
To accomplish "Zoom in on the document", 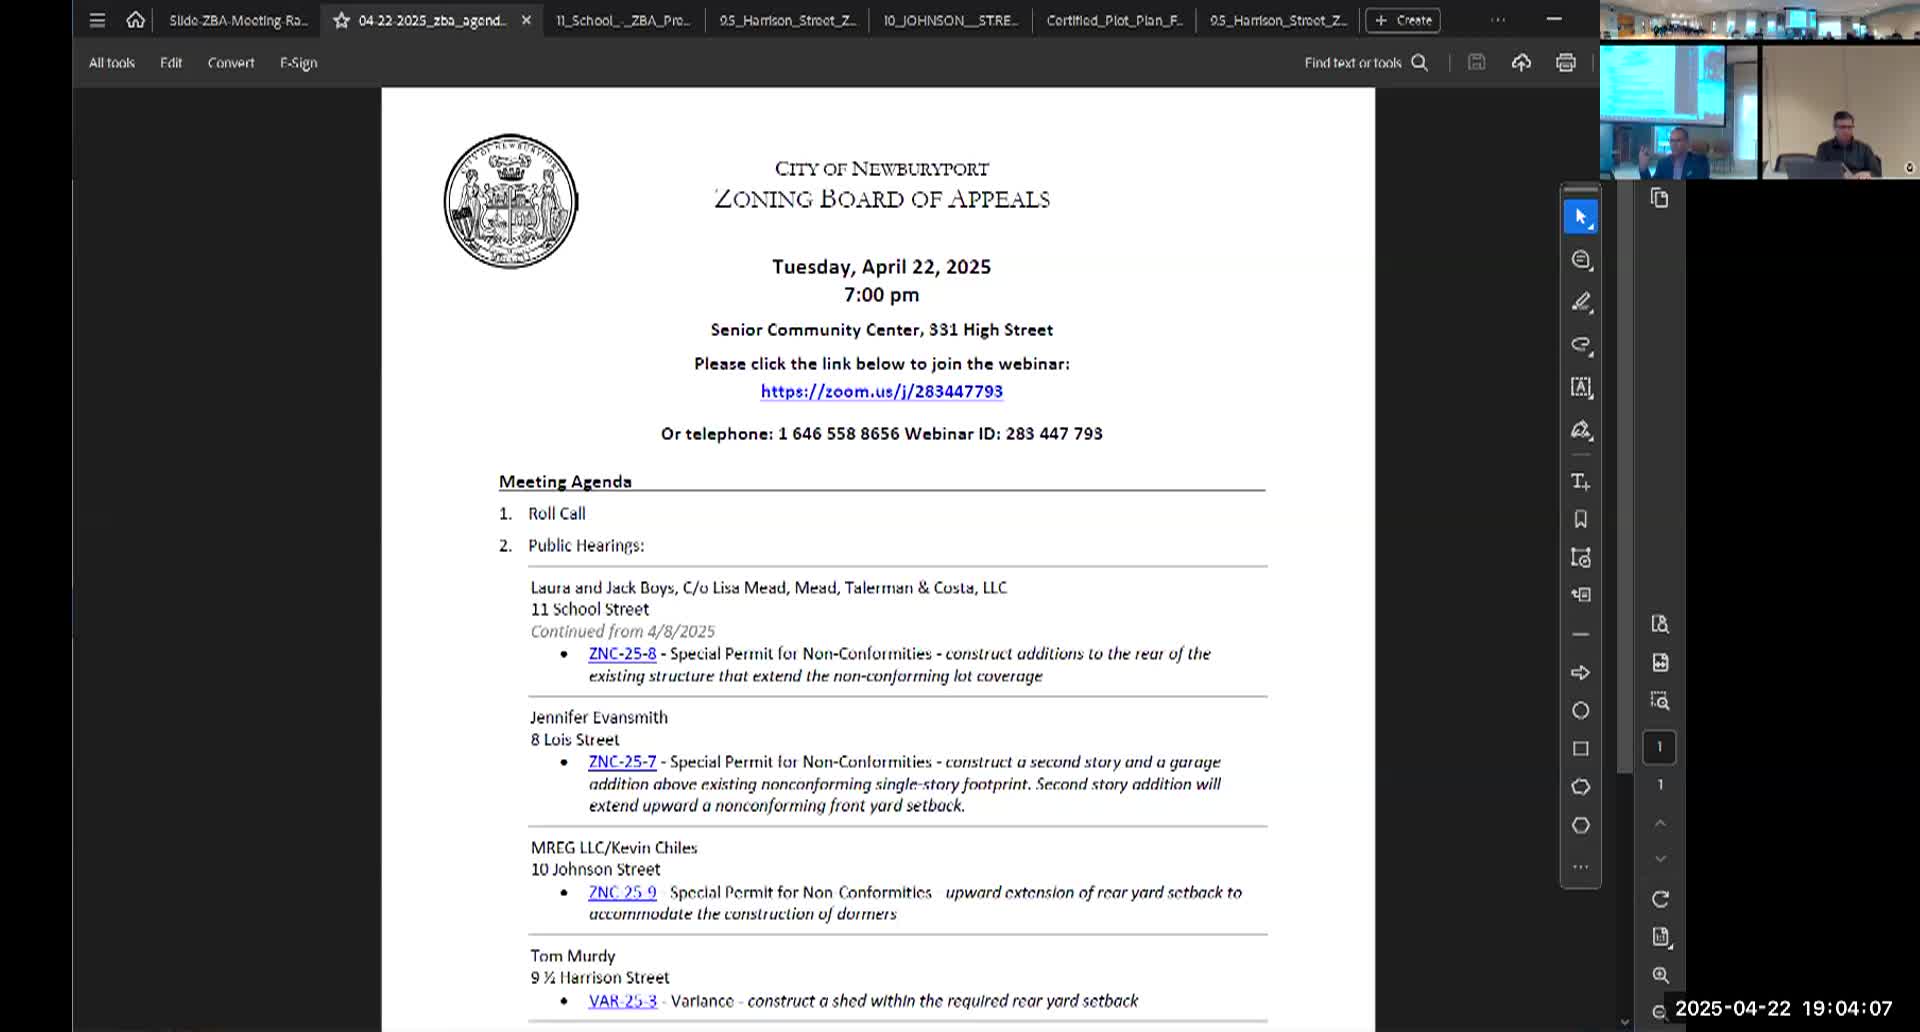I will (x=1660, y=975).
